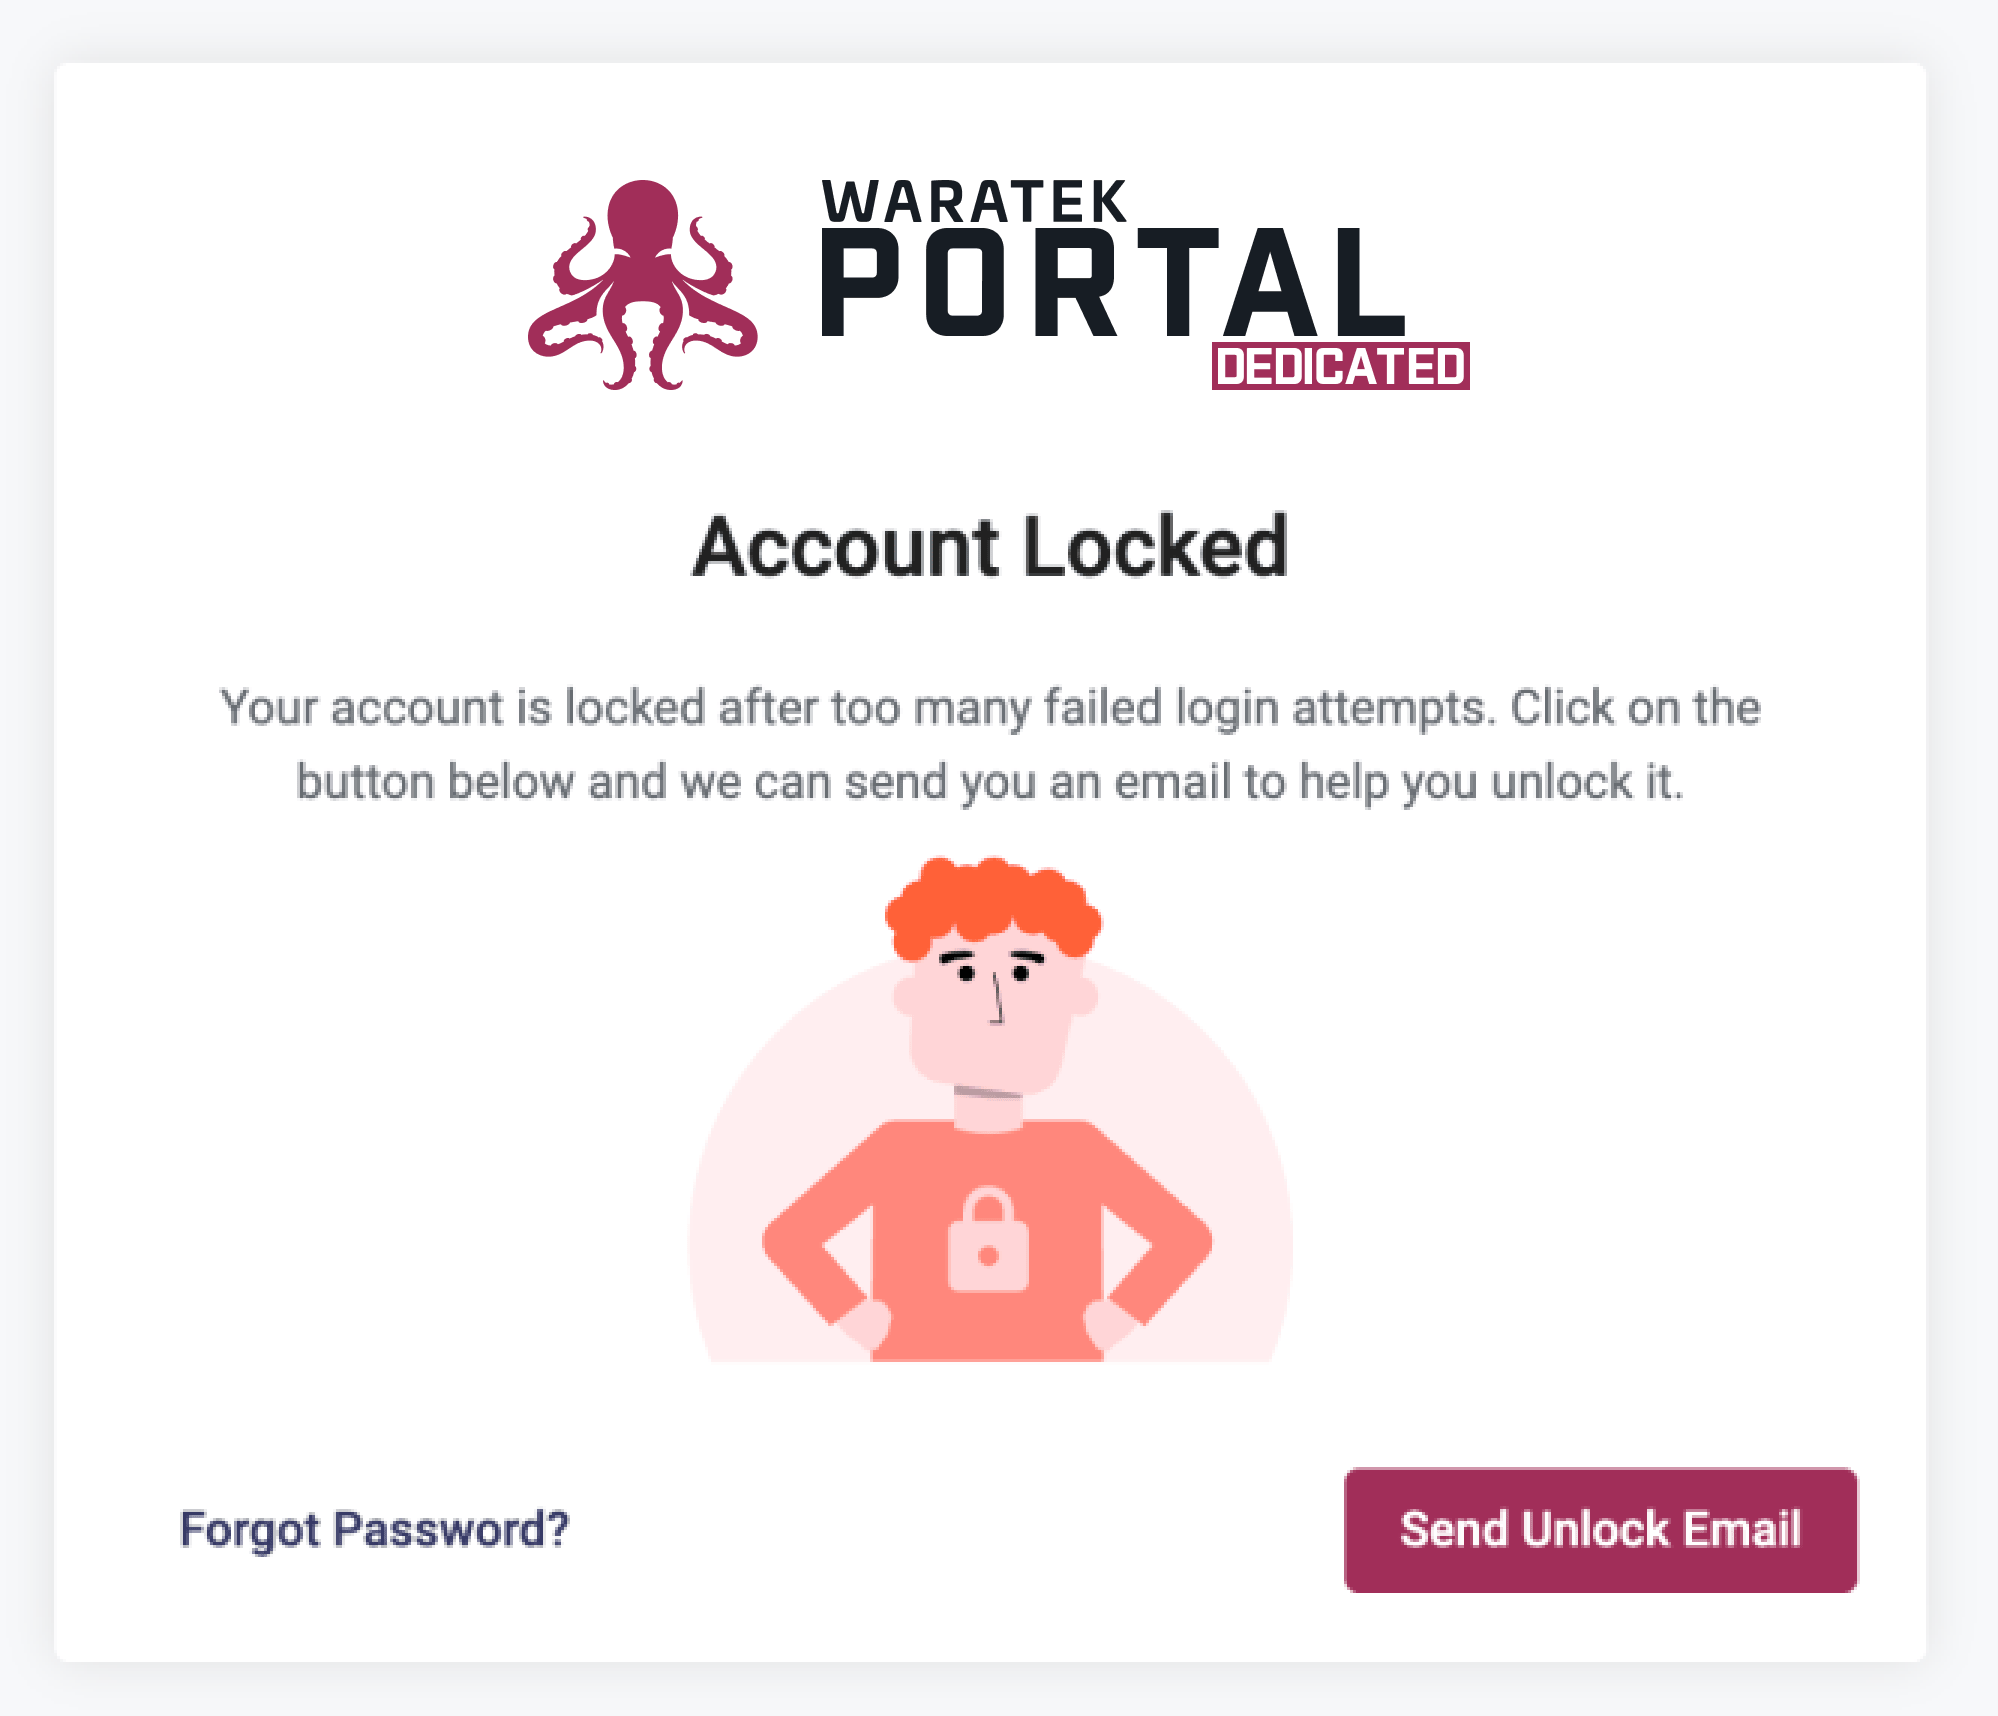The image size is (1998, 1716).
Task: Click the character's neck below the chin
Action: pos(988,1108)
